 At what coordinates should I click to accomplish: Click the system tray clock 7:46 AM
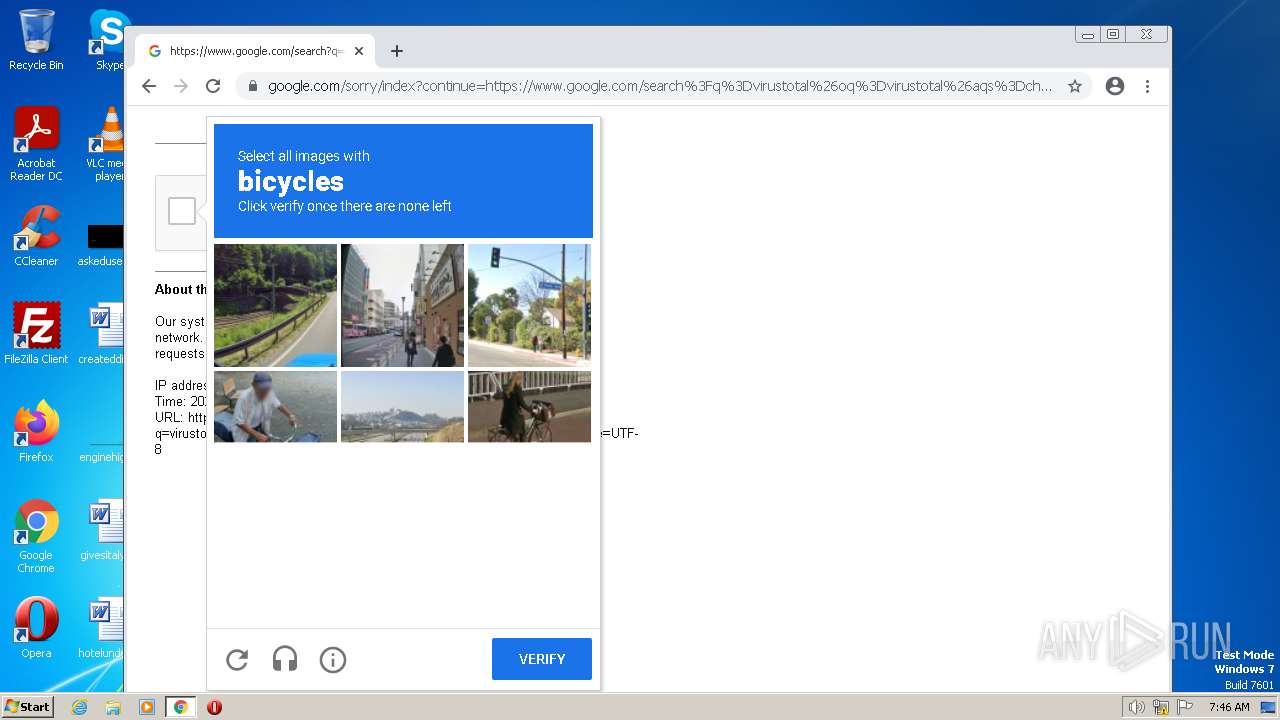pyautogui.click(x=1229, y=707)
